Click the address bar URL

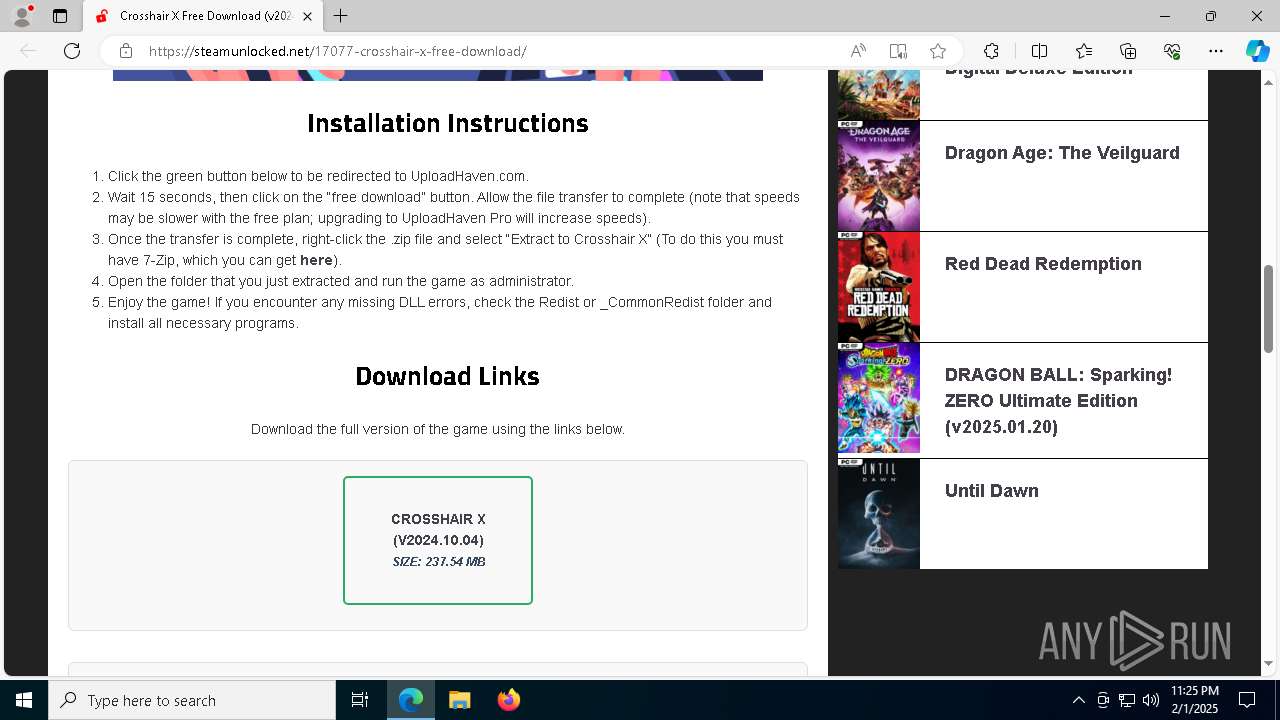point(338,51)
